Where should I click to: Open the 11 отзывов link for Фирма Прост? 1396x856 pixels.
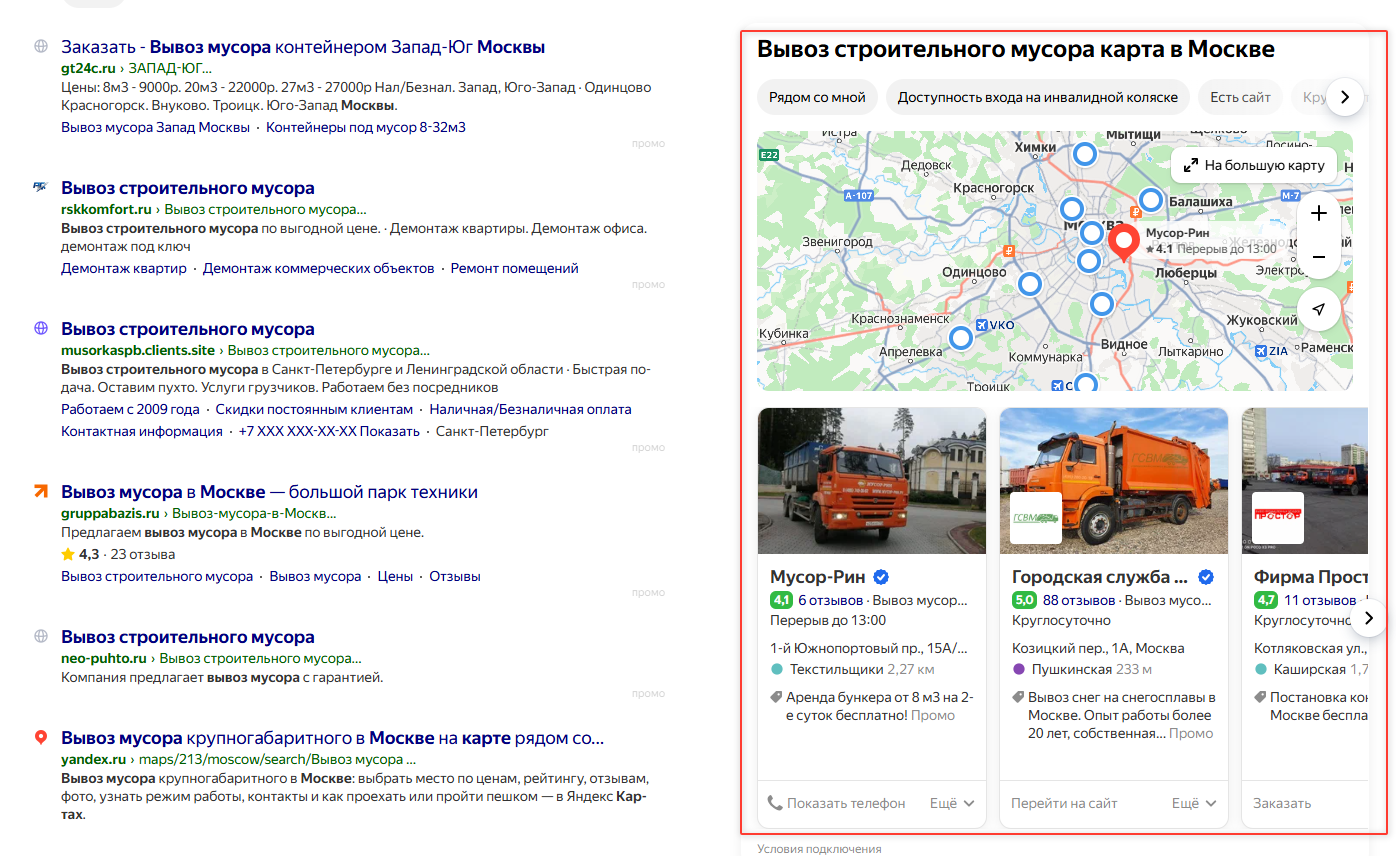[x=1320, y=601]
